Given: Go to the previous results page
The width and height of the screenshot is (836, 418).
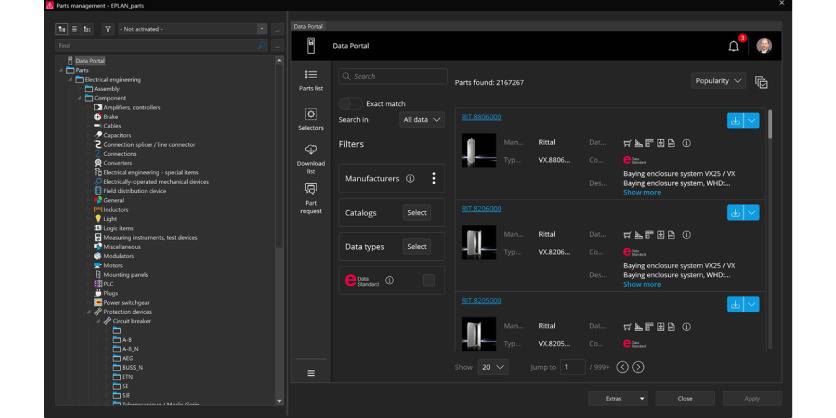Looking at the screenshot, I should tap(622, 367).
